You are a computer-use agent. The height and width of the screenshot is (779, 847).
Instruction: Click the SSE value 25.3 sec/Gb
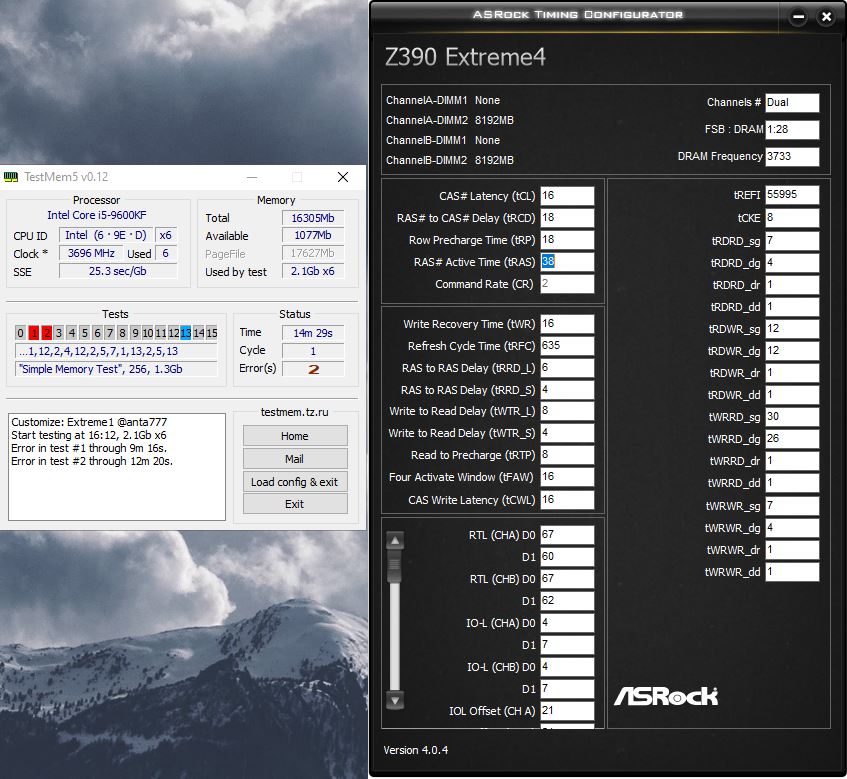tap(118, 271)
